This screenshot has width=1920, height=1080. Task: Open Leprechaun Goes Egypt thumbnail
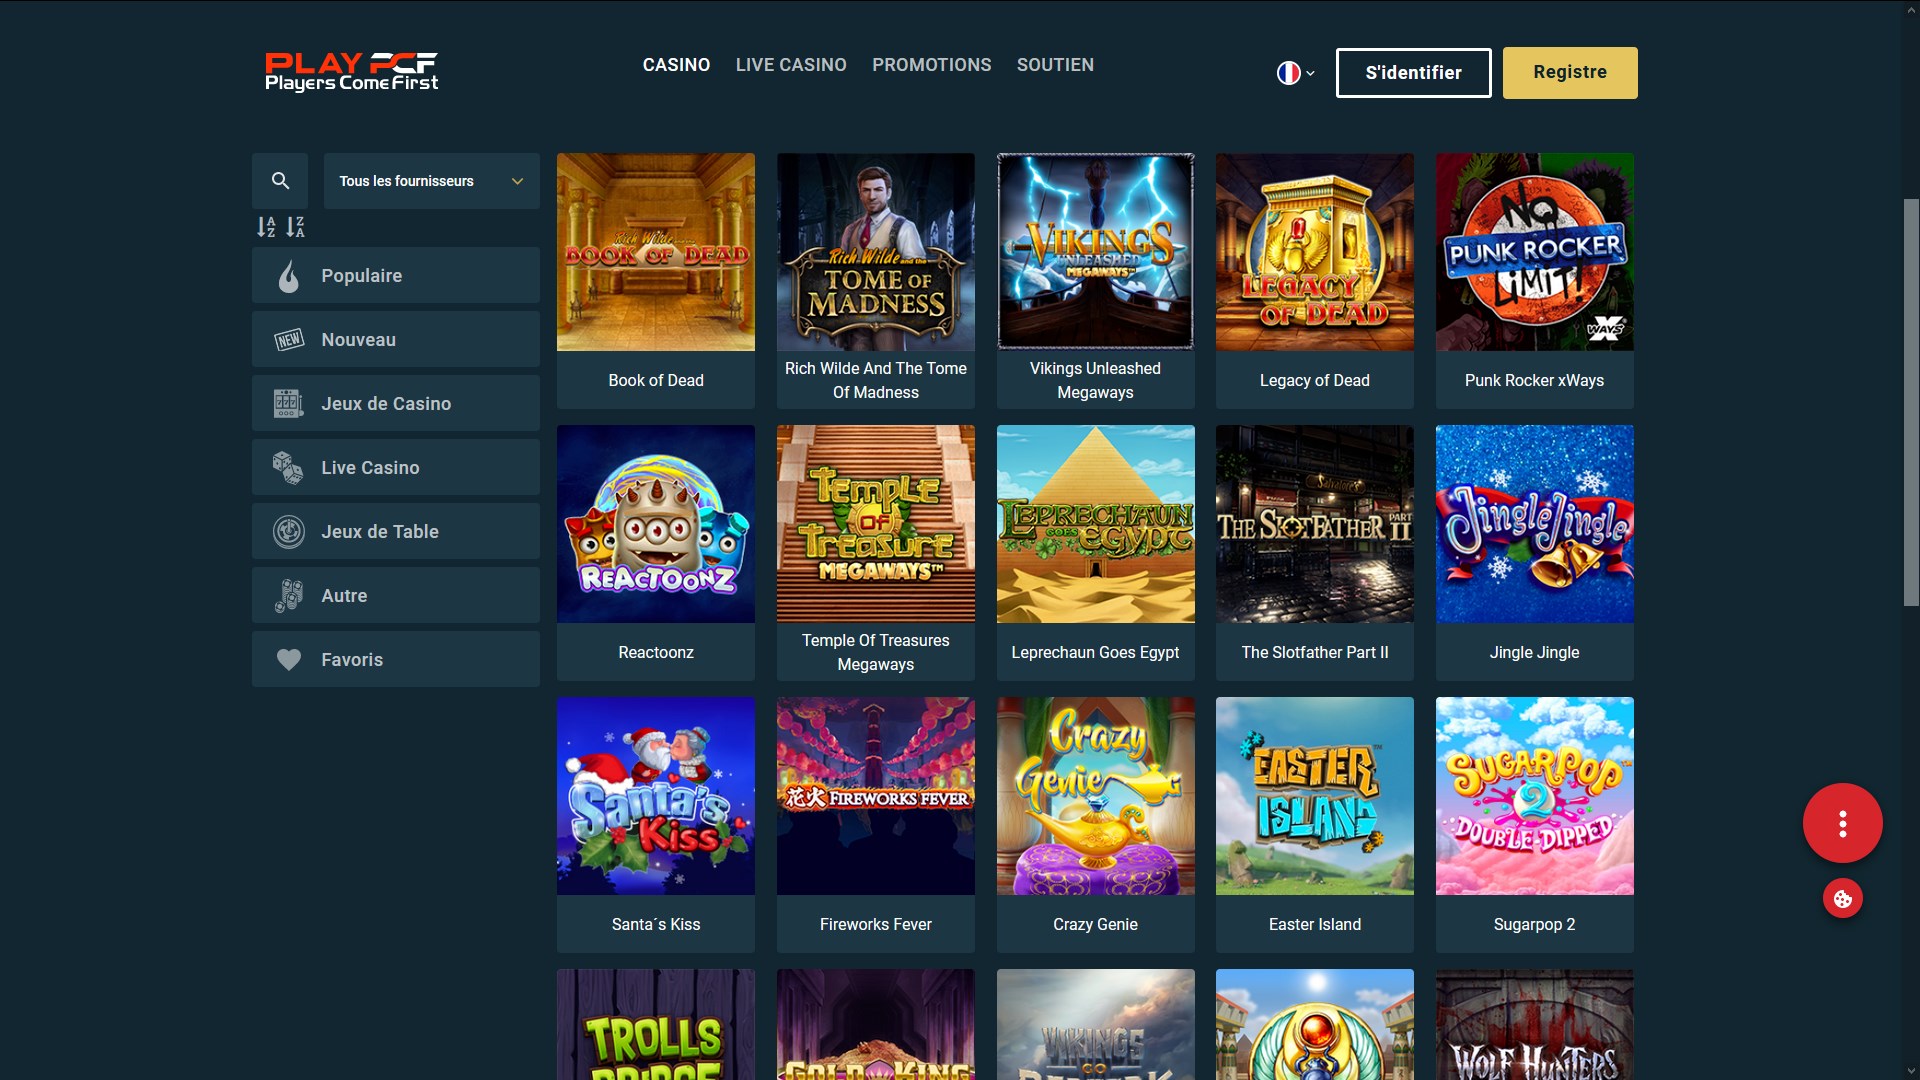pyautogui.click(x=1095, y=524)
